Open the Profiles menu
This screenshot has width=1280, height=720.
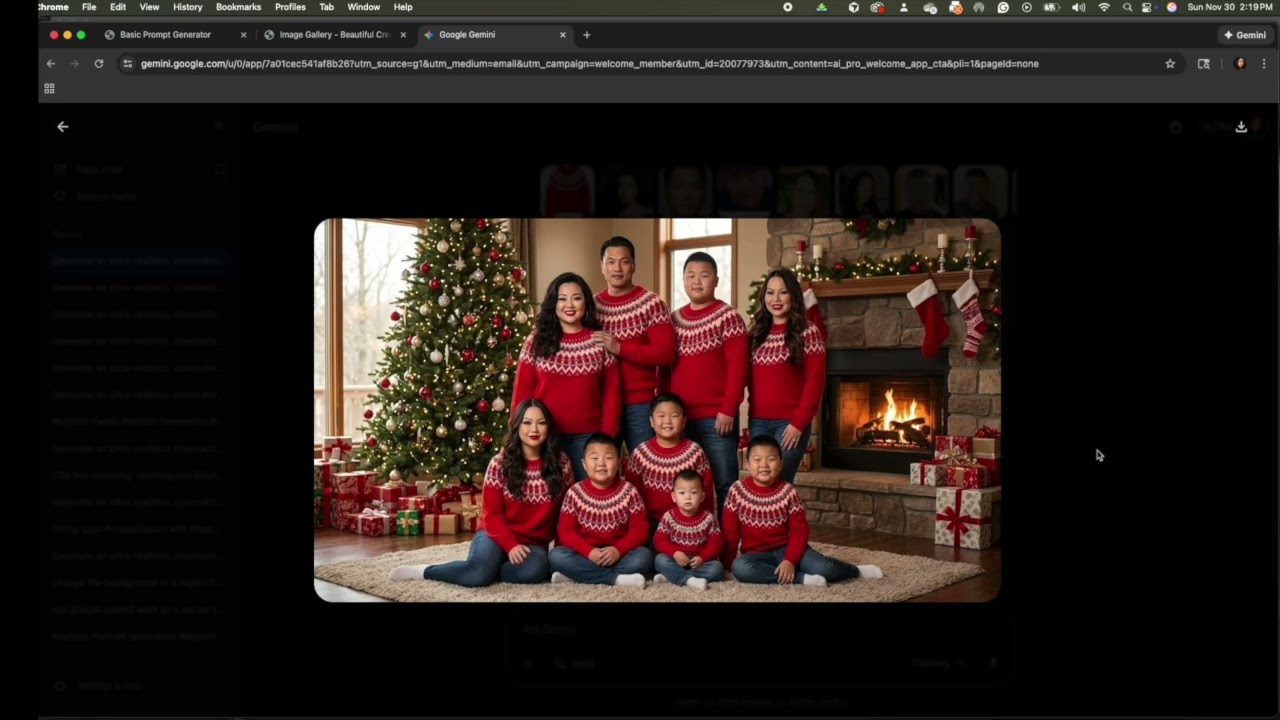[x=290, y=7]
